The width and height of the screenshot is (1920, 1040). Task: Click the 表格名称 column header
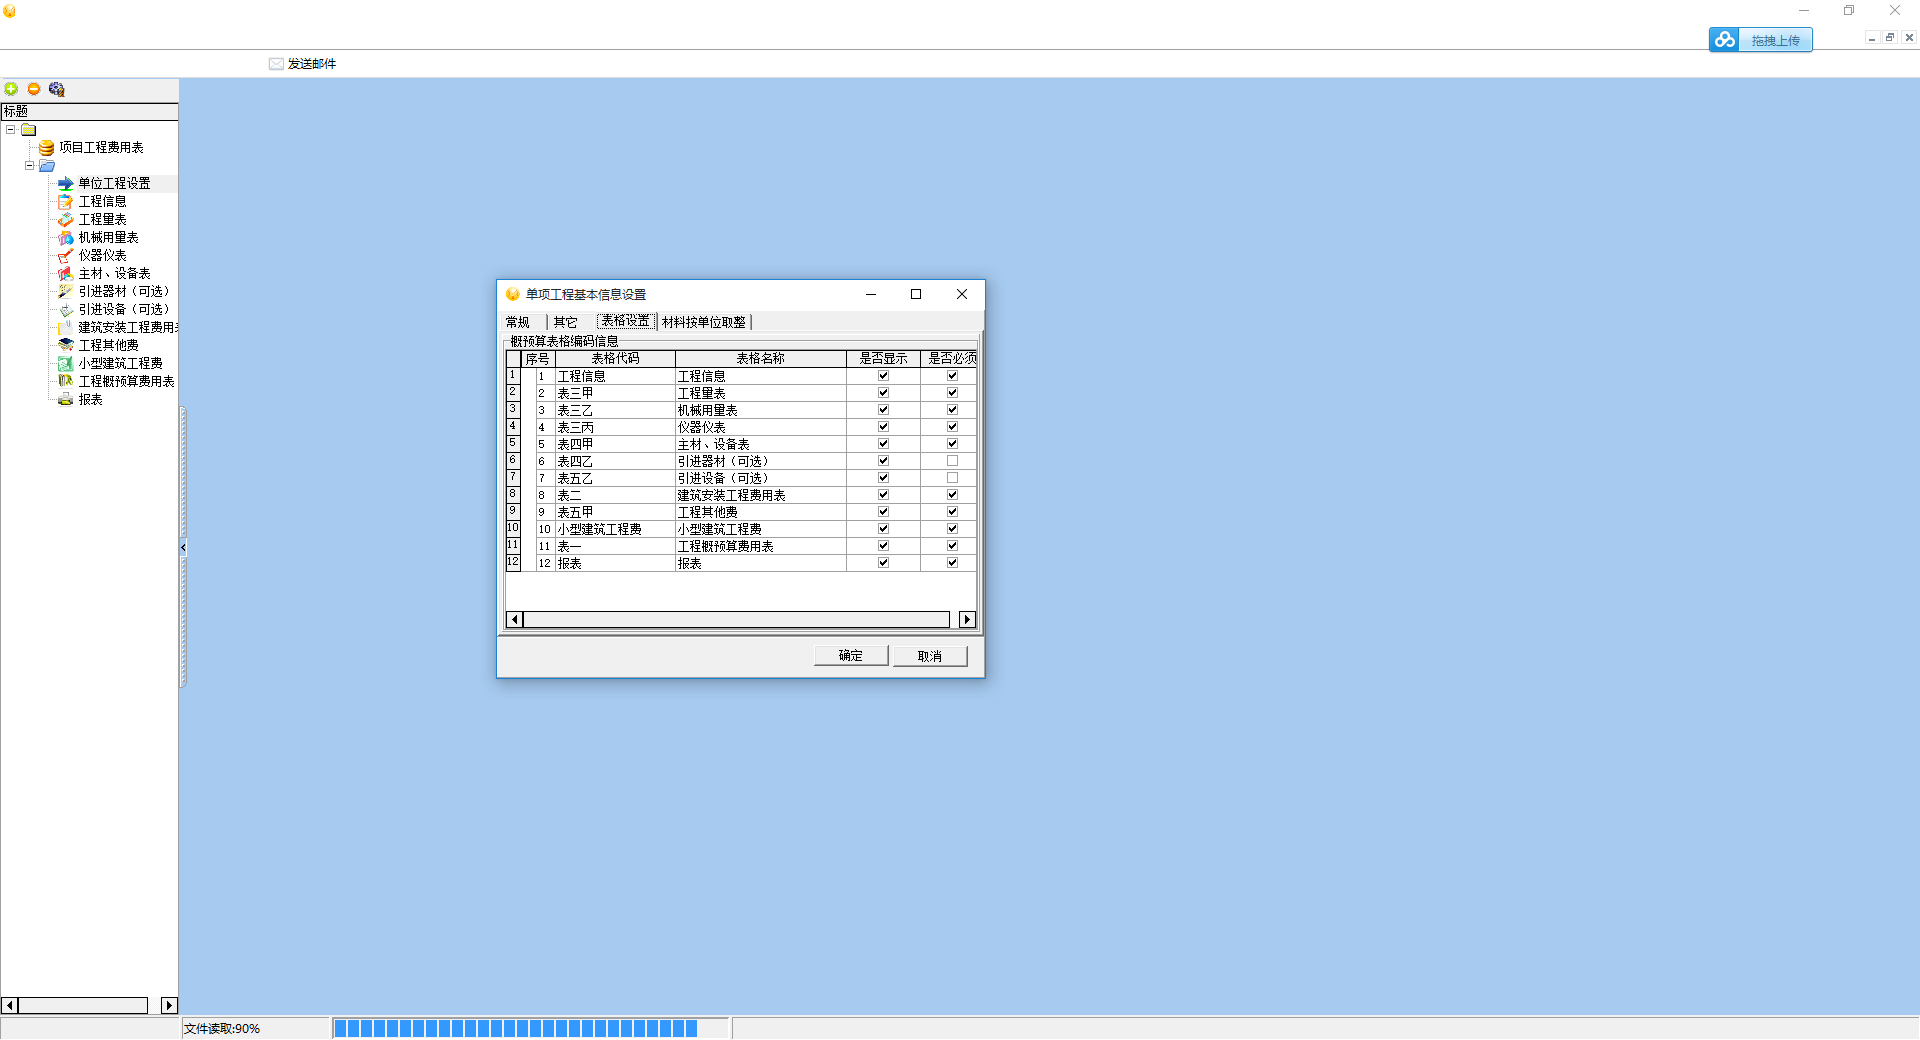[761, 359]
